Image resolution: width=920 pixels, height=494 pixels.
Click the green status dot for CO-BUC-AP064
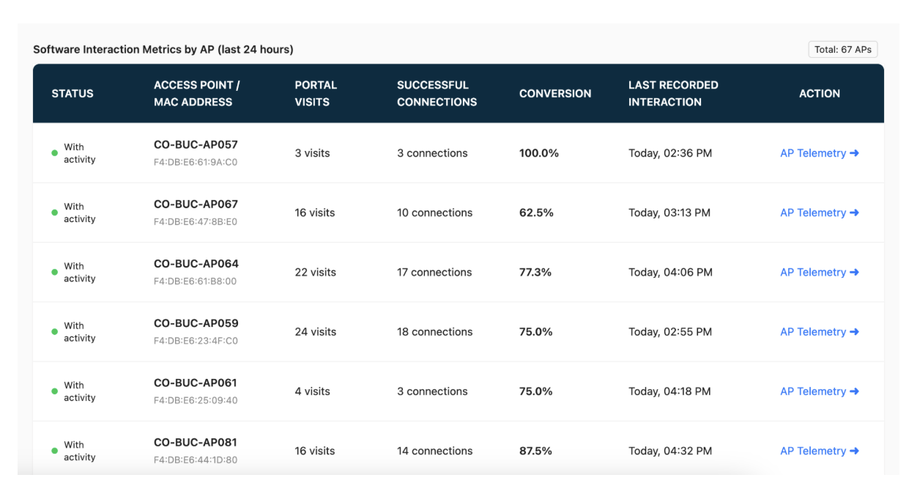pos(55,272)
